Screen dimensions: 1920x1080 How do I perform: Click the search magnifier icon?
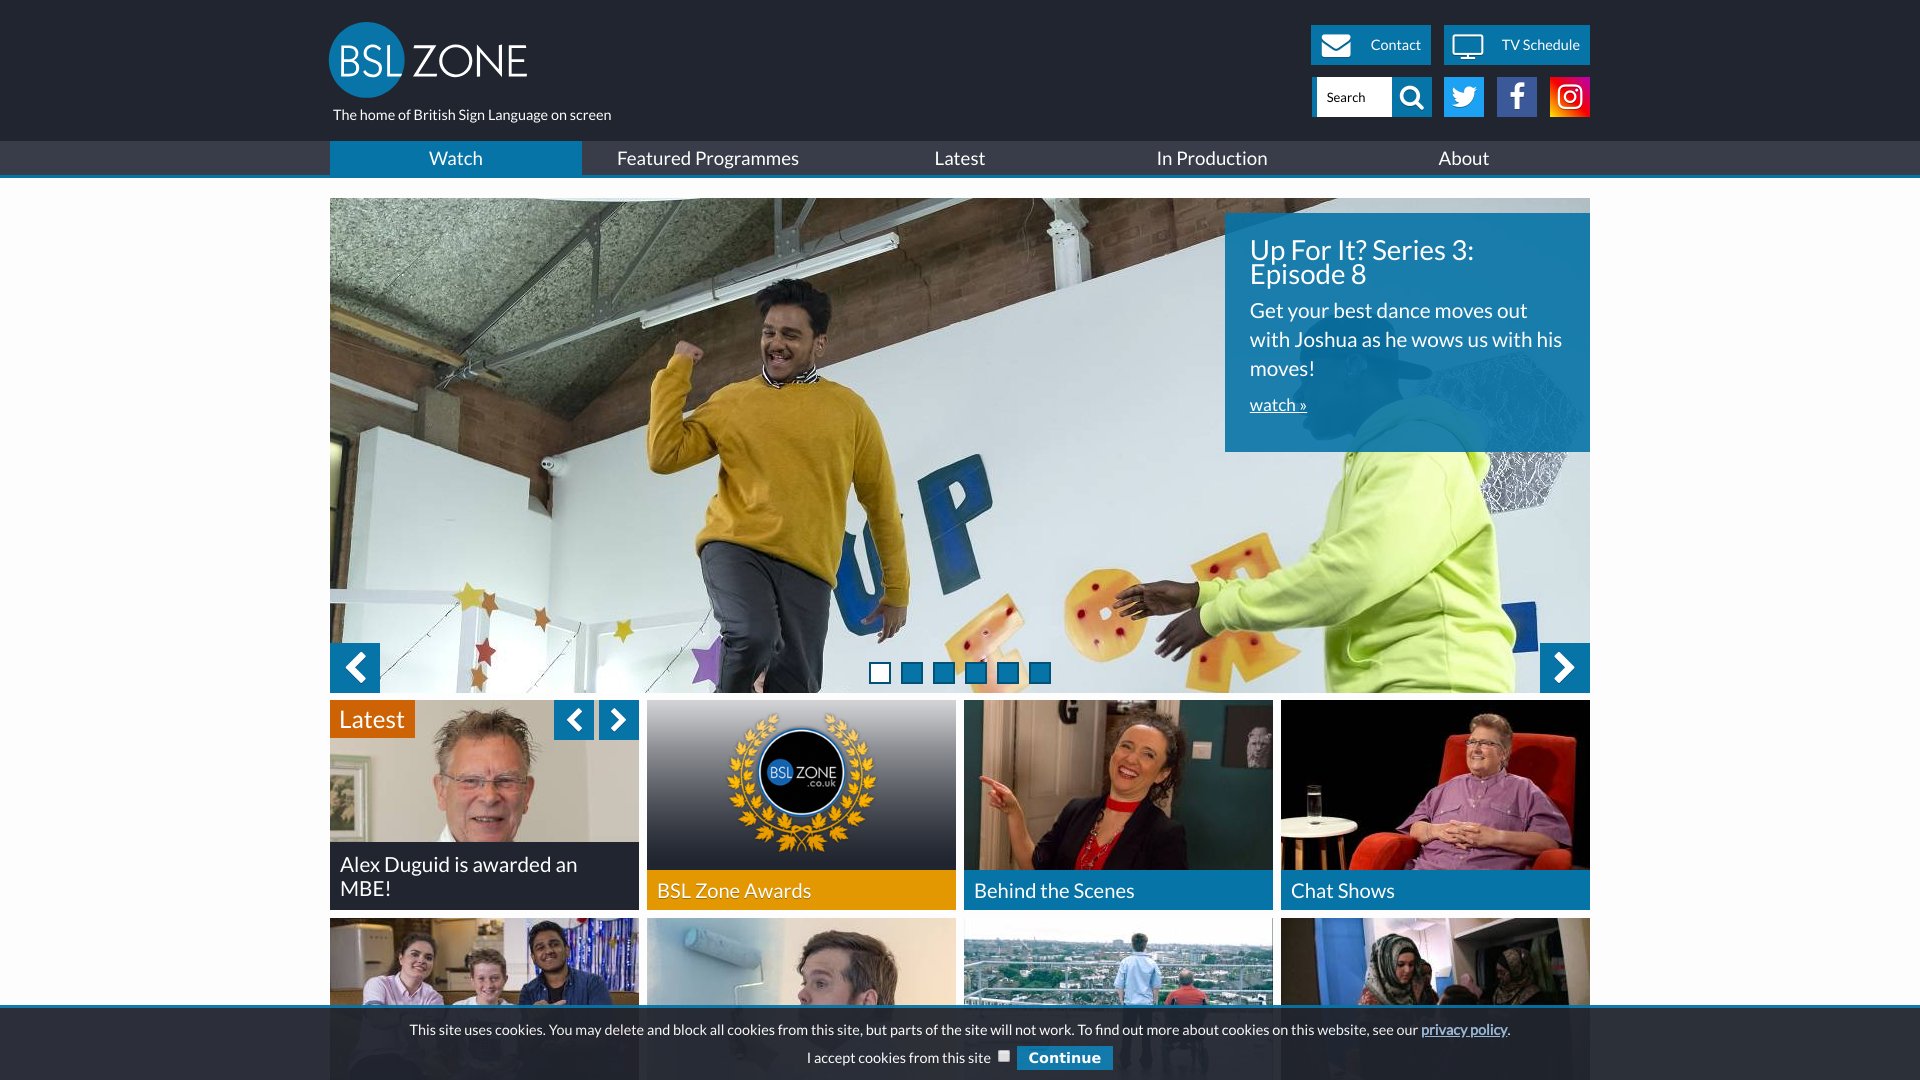[x=1411, y=97]
